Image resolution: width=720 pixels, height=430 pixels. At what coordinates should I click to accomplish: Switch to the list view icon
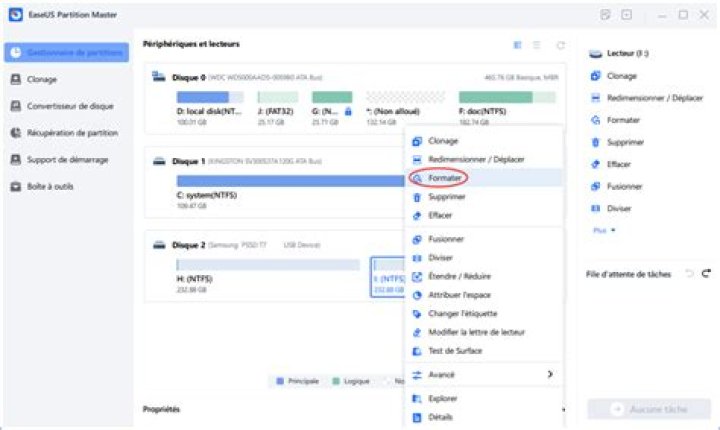[536, 45]
